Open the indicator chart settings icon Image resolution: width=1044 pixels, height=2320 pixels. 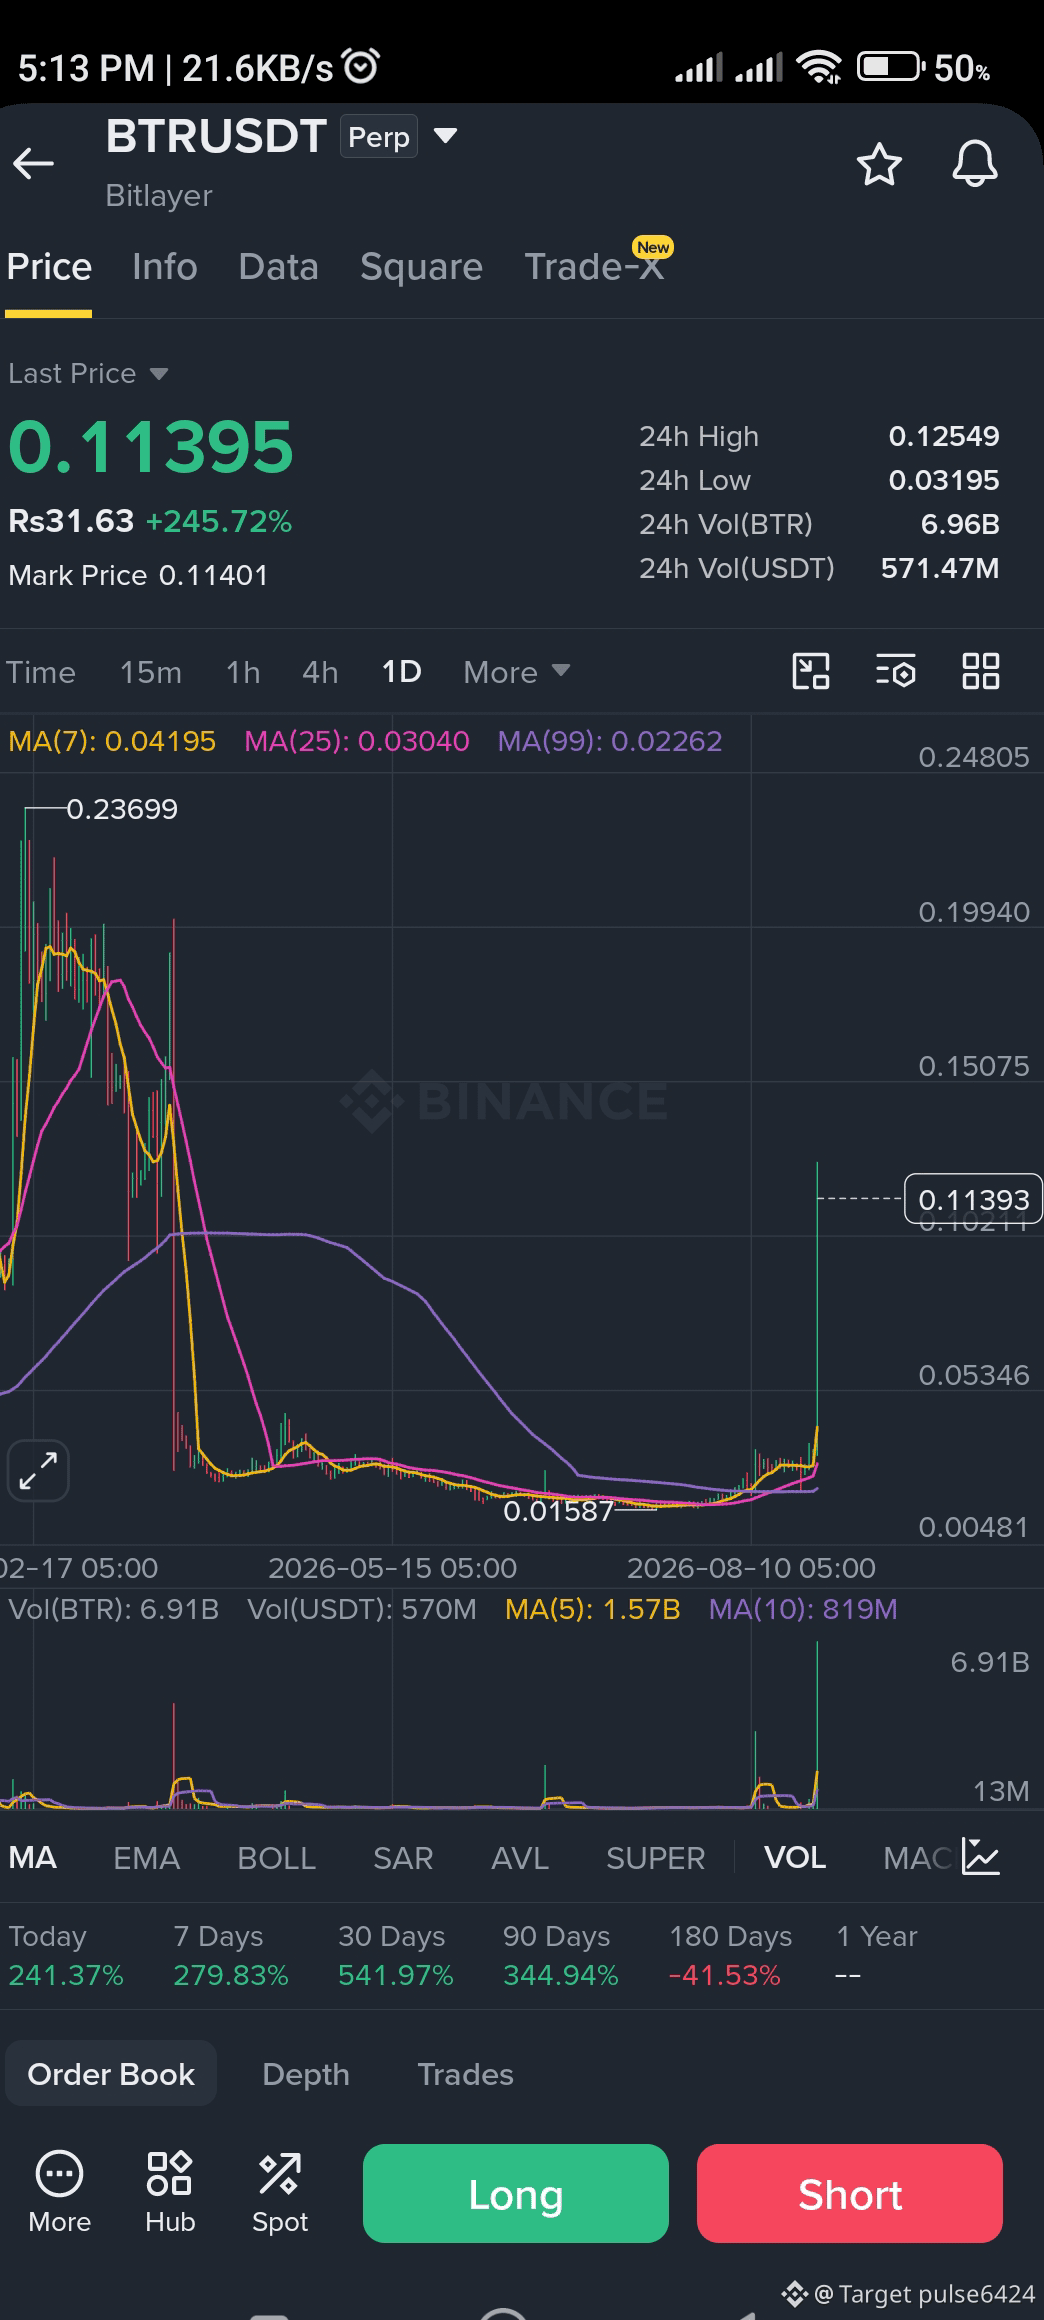980,1856
